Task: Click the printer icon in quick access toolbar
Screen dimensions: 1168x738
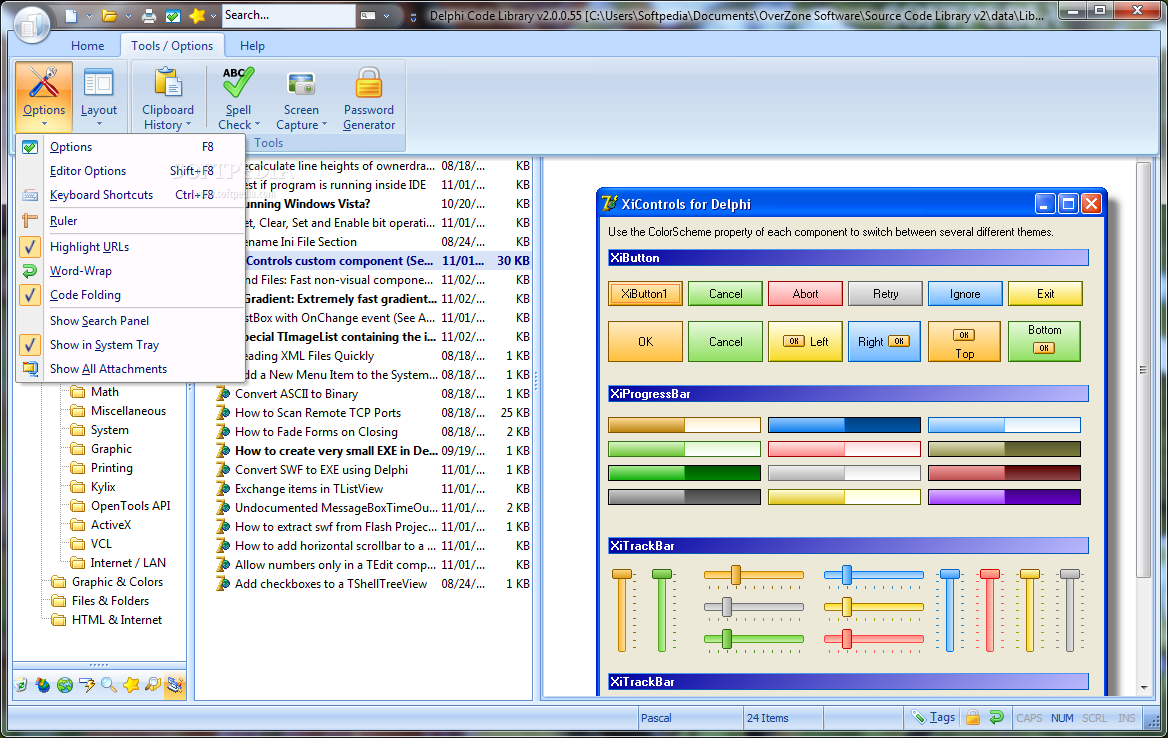Action: point(150,16)
